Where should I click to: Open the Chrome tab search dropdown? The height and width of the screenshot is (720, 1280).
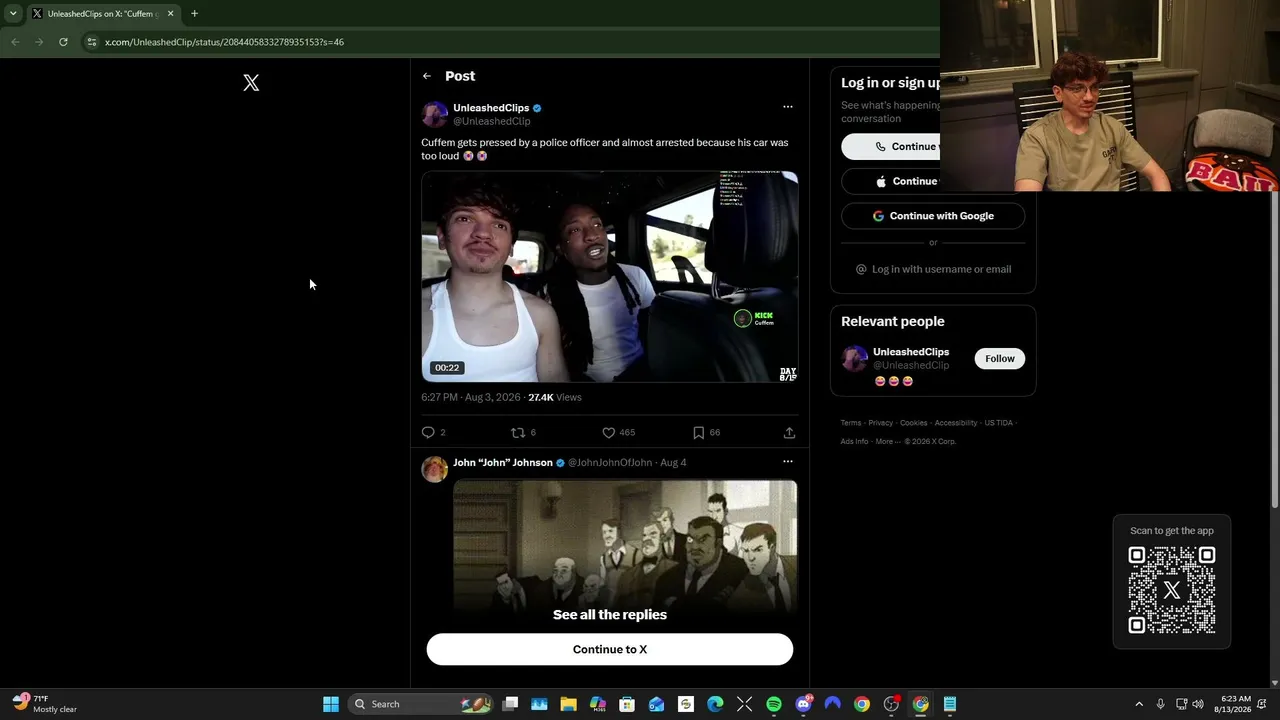(13, 14)
